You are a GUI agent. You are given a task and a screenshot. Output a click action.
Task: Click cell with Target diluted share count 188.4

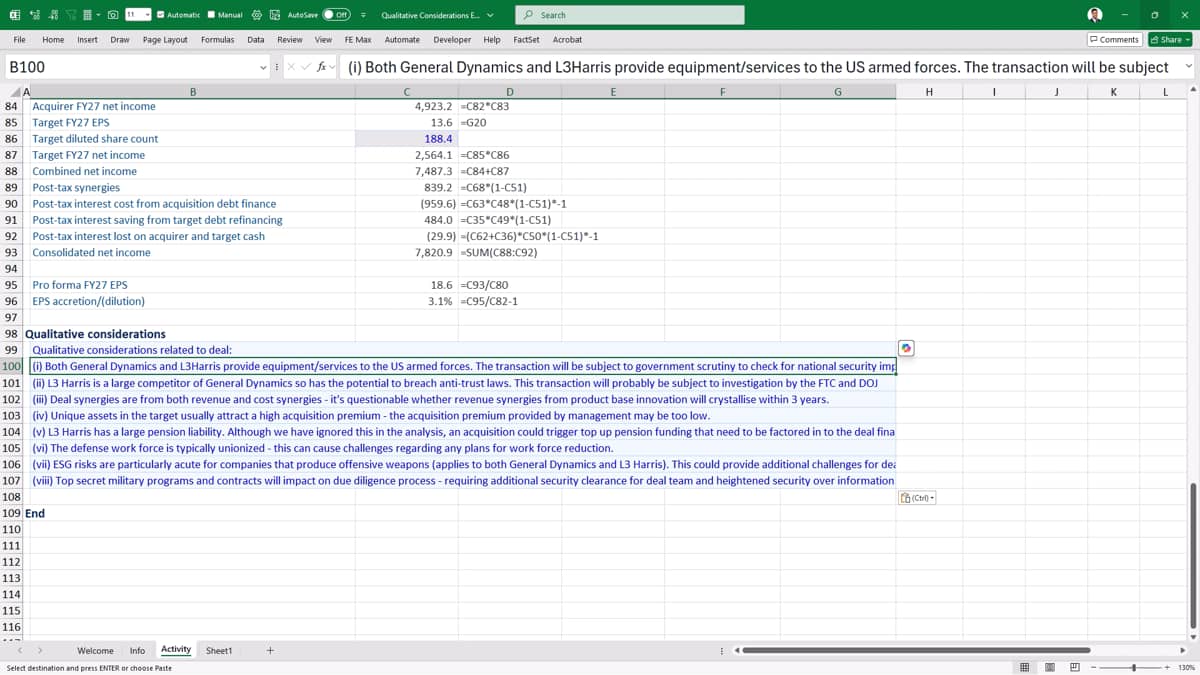(405, 139)
